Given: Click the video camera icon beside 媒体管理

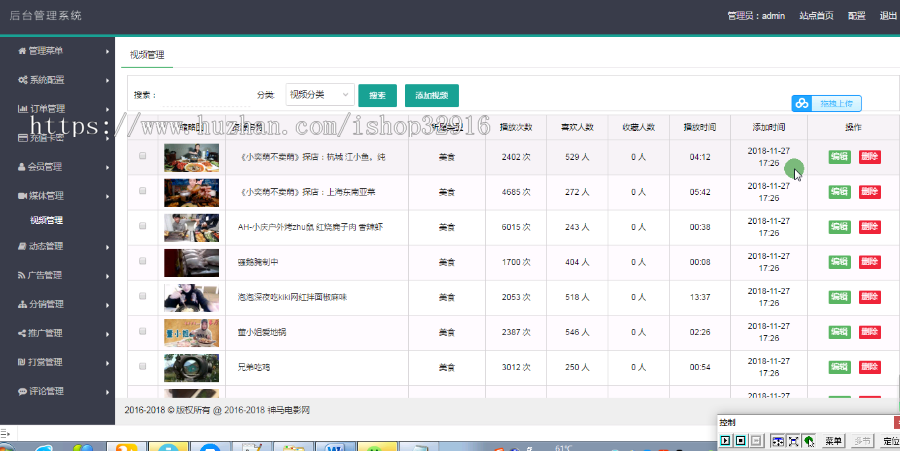Looking at the screenshot, I should [22, 196].
